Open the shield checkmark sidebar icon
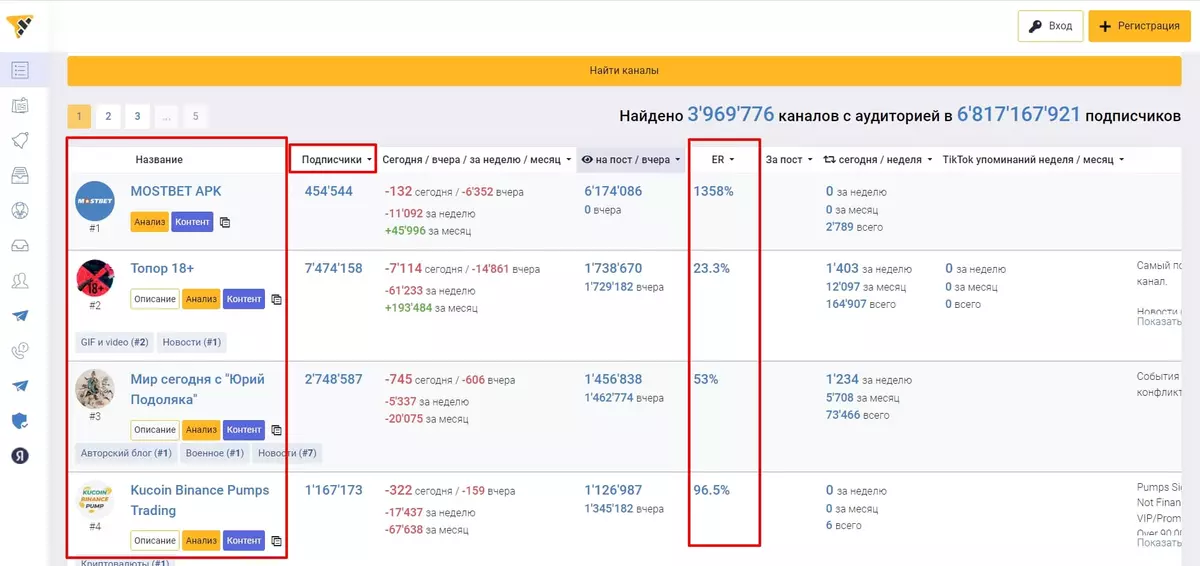The image size is (1200, 566). coord(20,421)
